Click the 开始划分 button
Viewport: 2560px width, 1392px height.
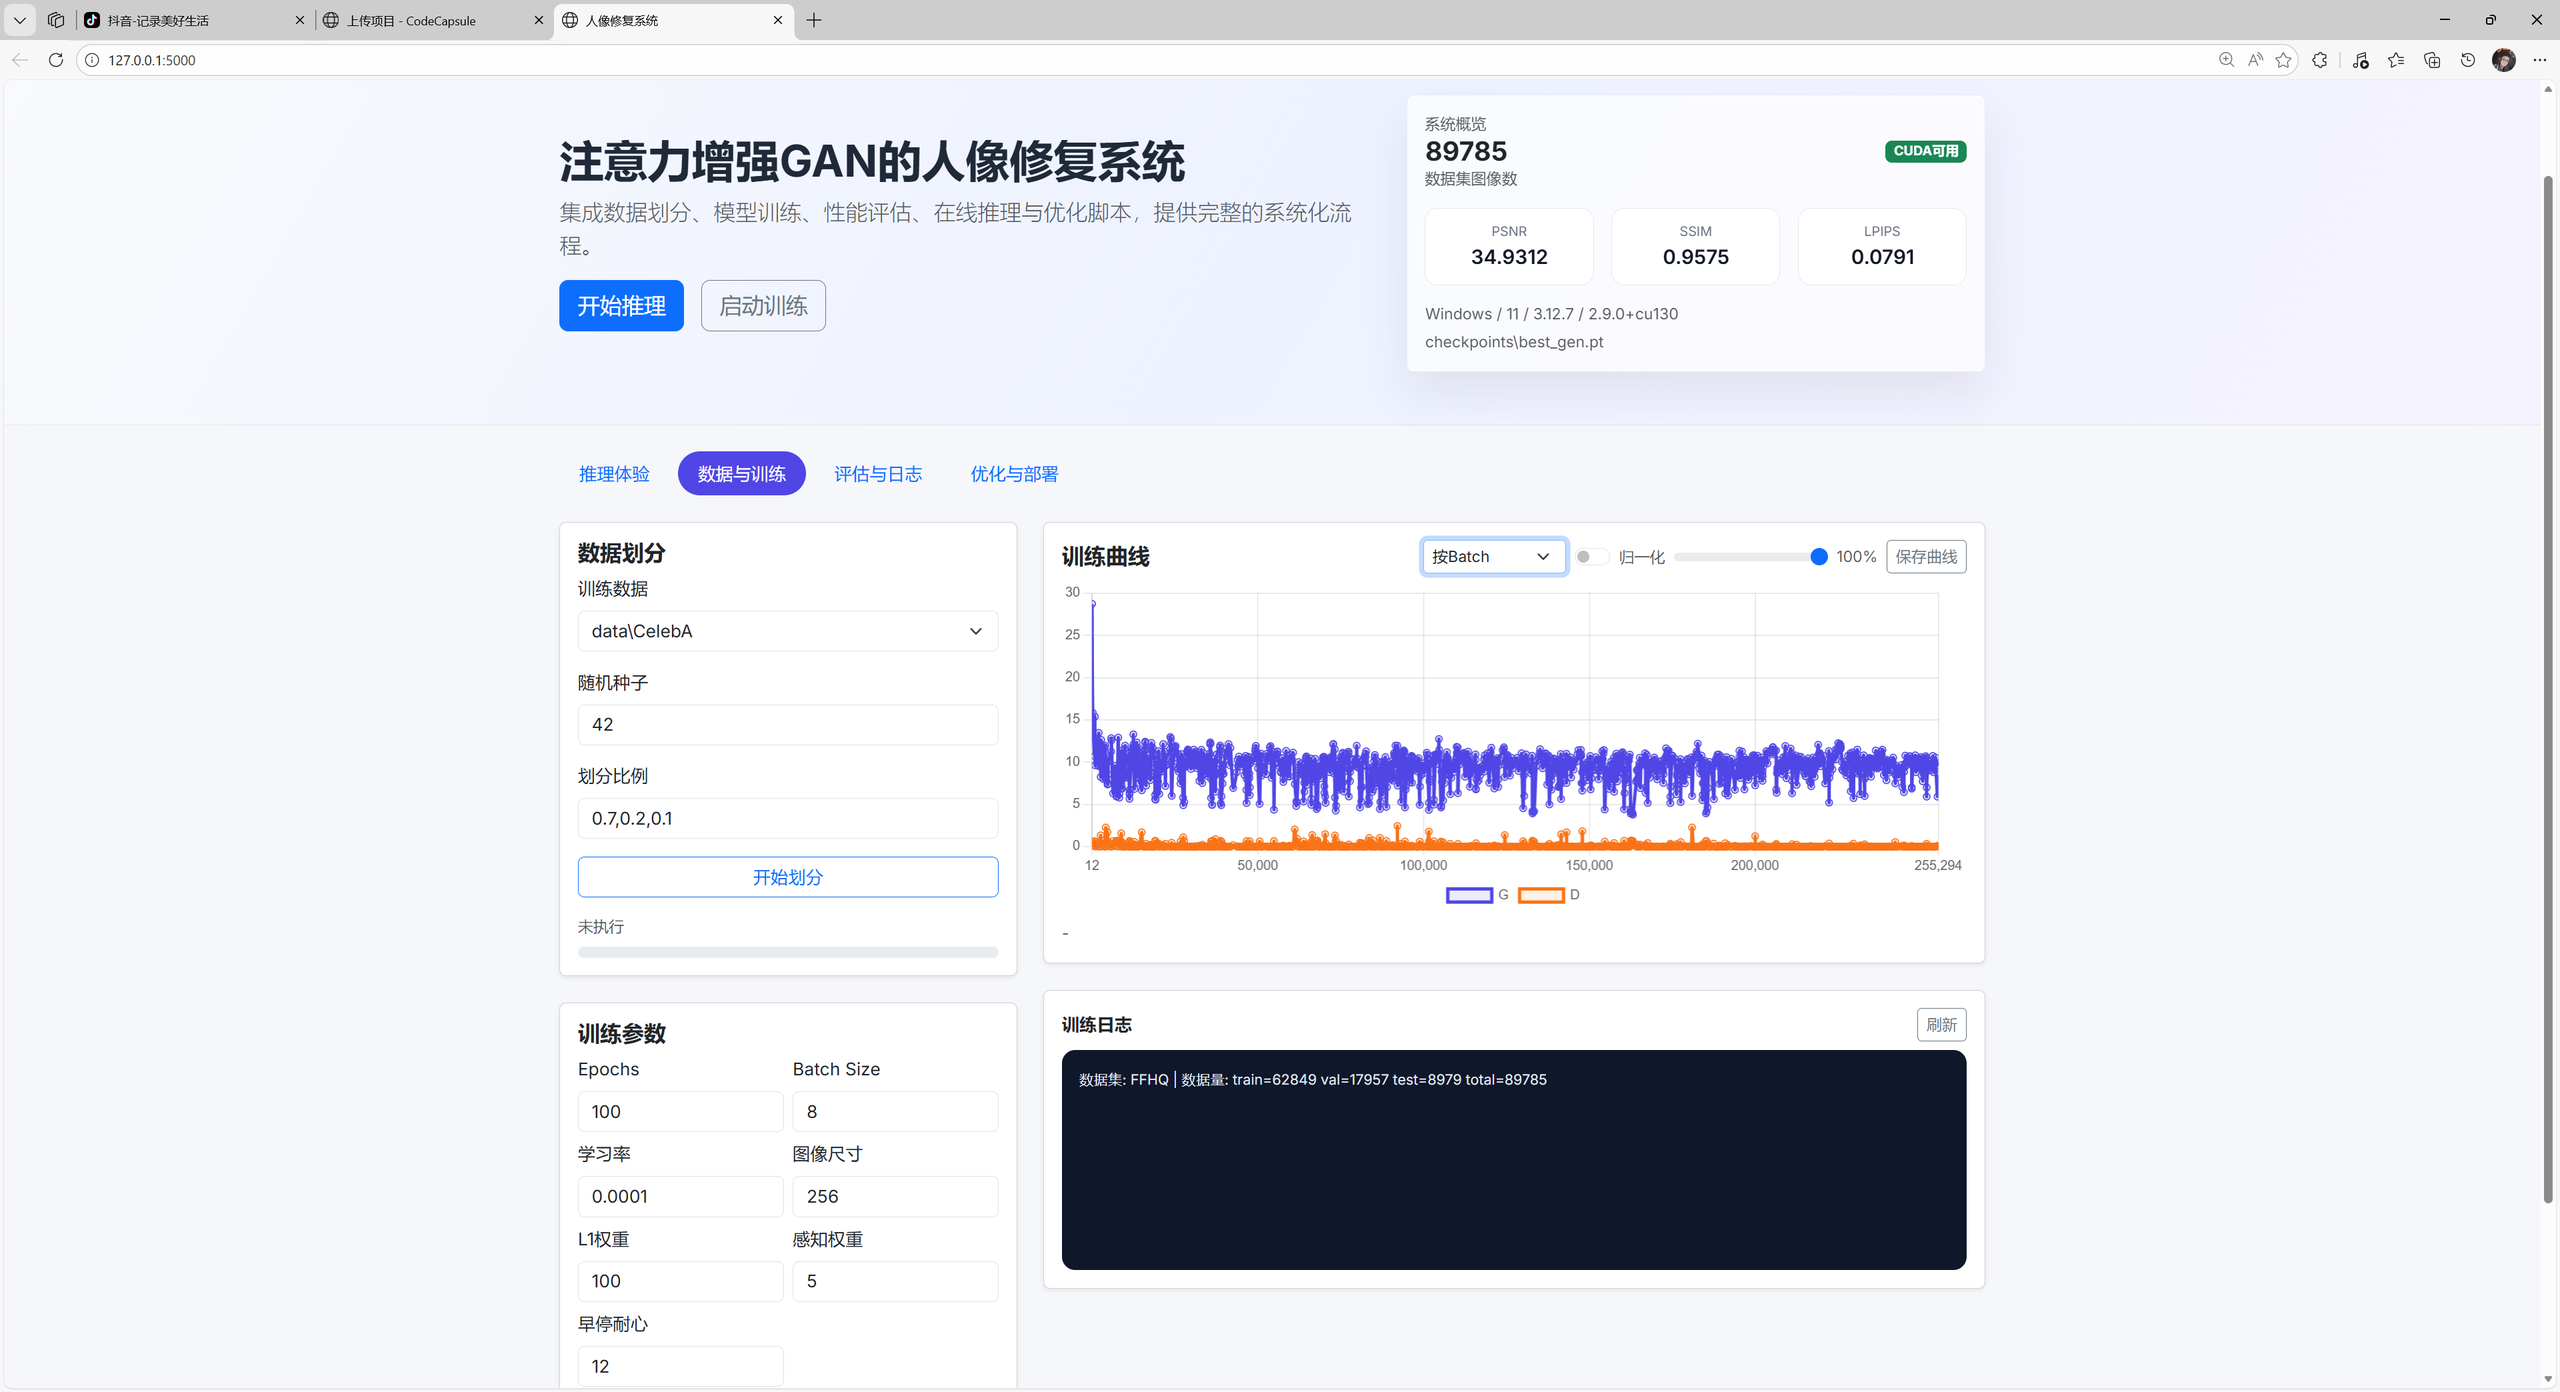click(787, 877)
